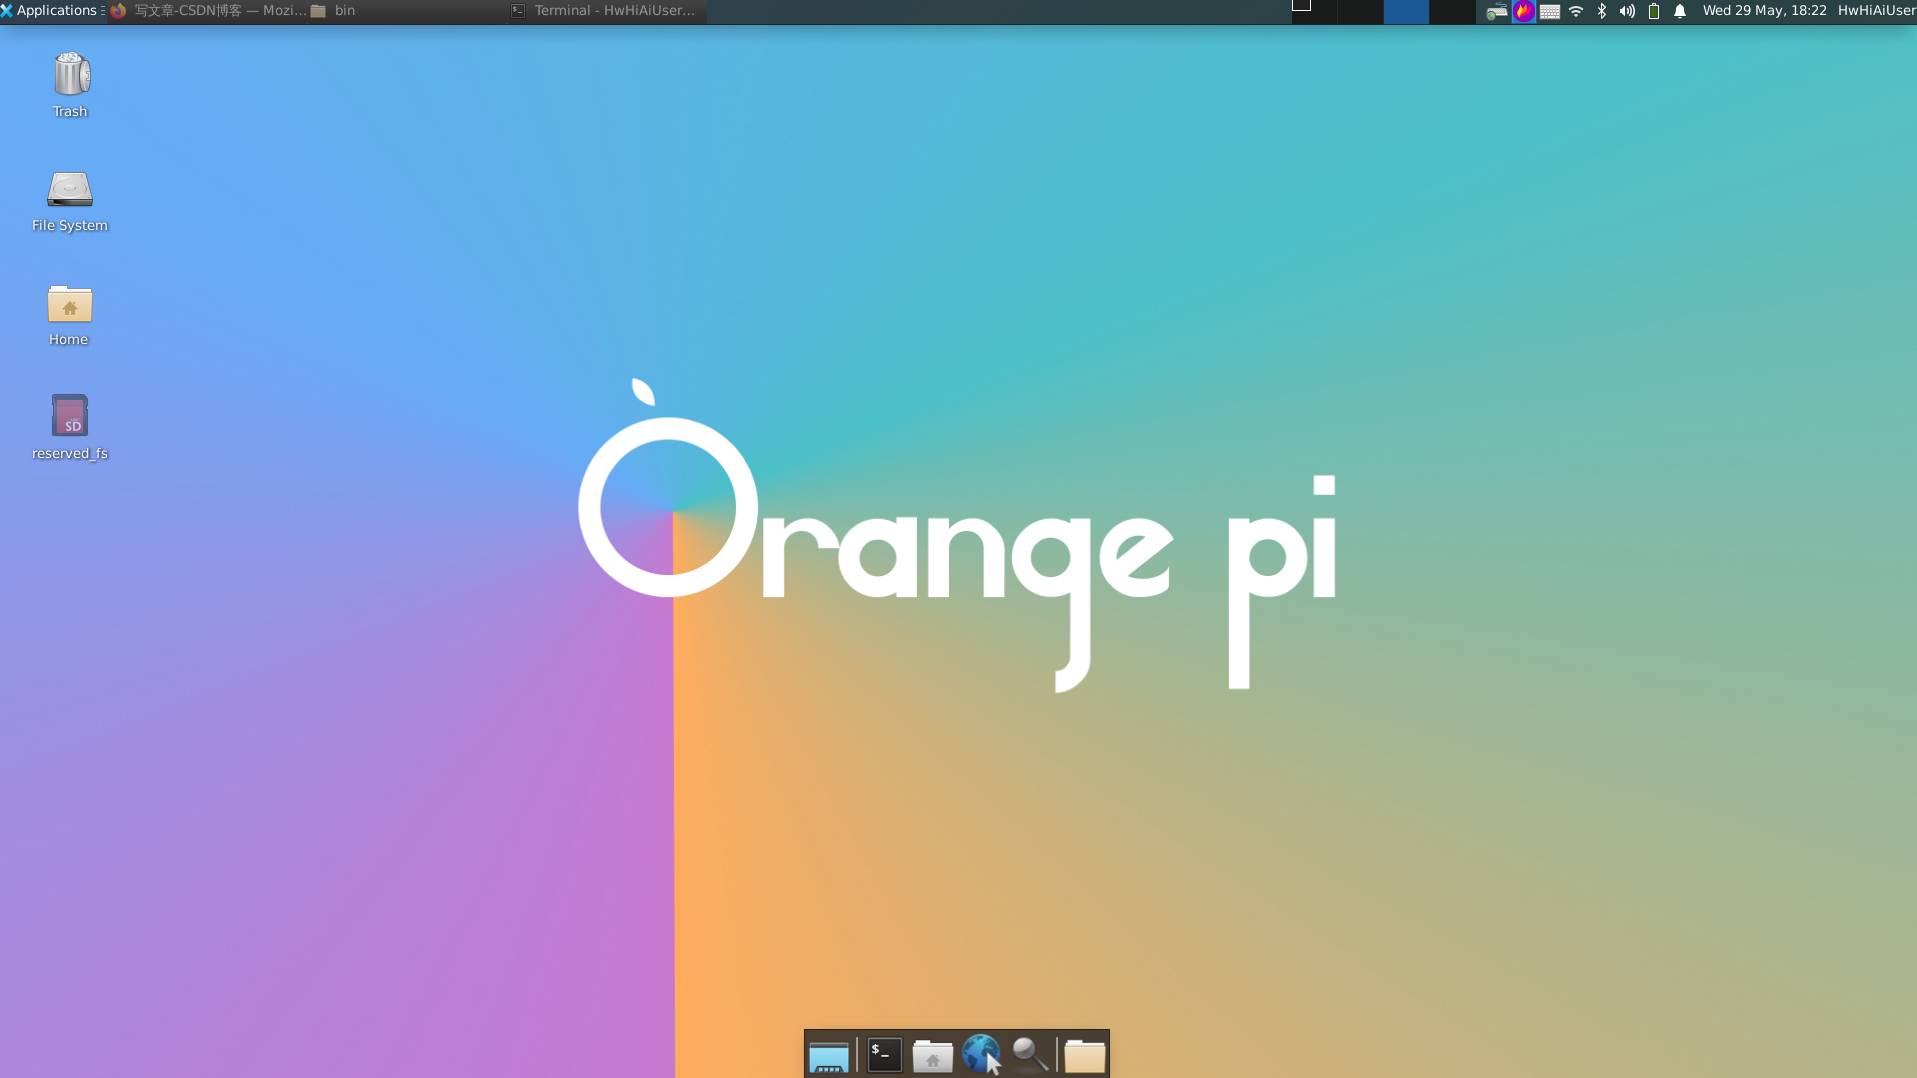
Task: Select the reserved_fs SD card icon
Action: point(70,416)
